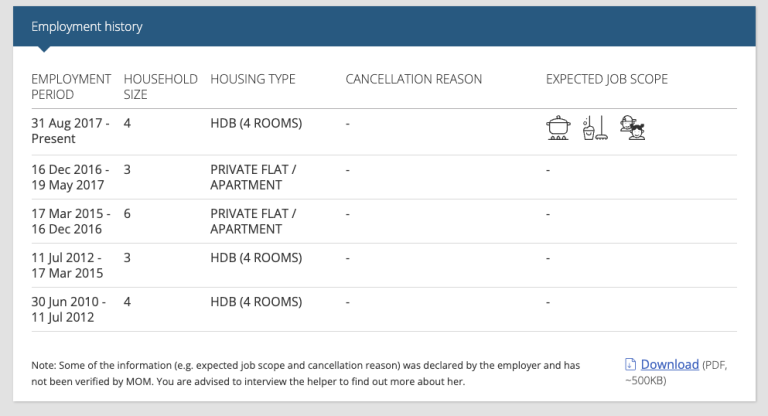Select the 30 Jun 2010 - 11 Jul 2012 period
Viewport: 768px width, 416px height.
[x=68, y=310]
